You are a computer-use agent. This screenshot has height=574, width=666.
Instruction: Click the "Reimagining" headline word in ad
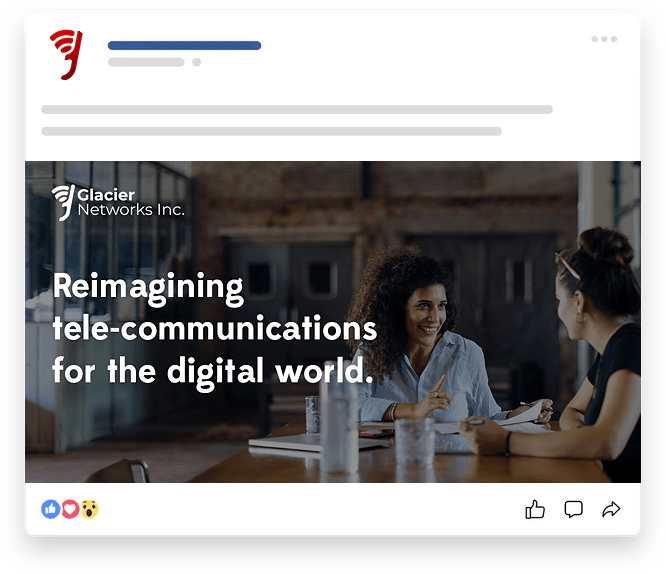(x=148, y=288)
